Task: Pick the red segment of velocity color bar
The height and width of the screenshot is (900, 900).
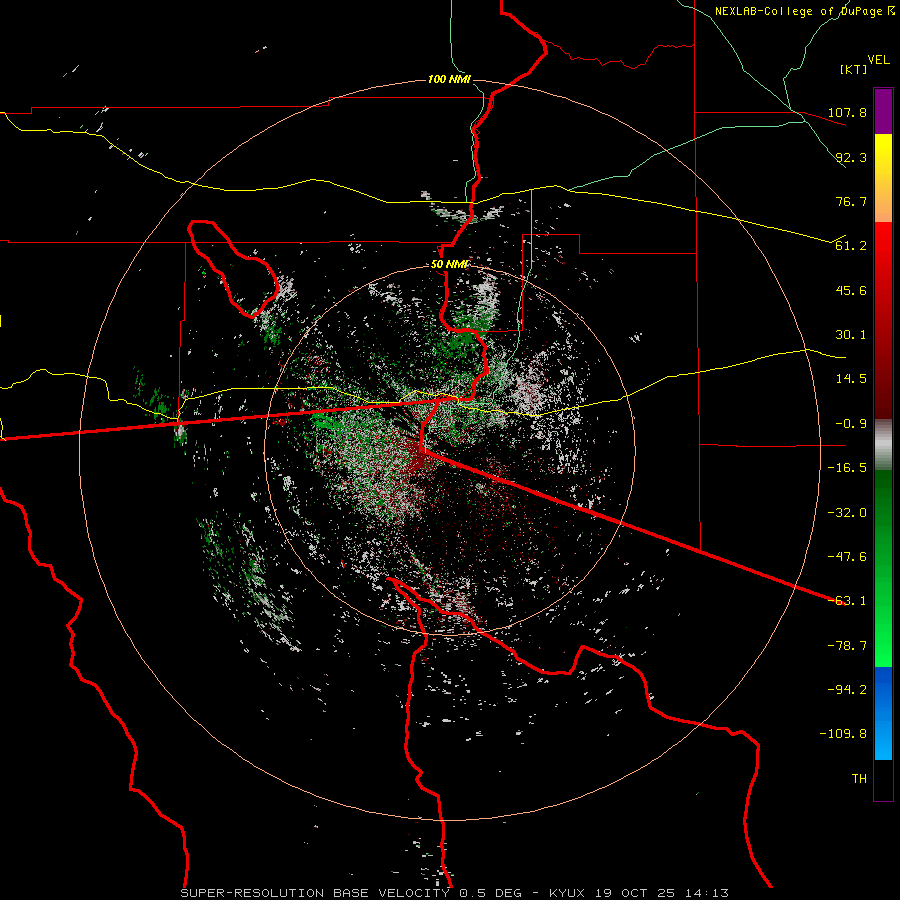Action: [x=883, y=320]
